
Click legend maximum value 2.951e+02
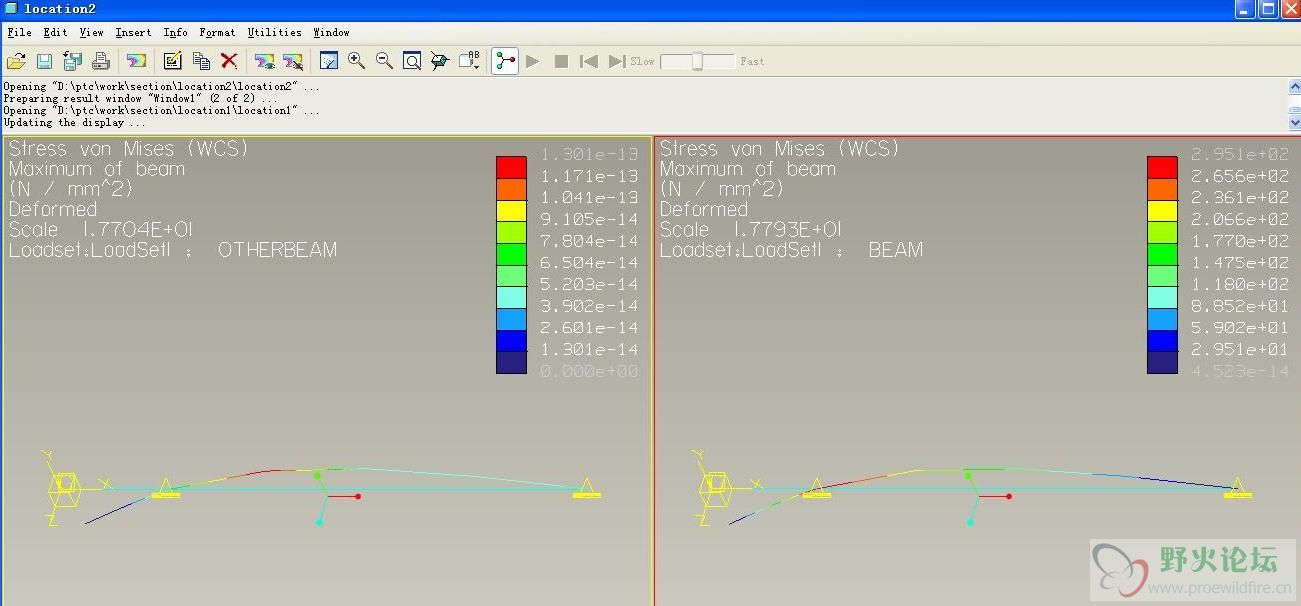click(1240, 154)
